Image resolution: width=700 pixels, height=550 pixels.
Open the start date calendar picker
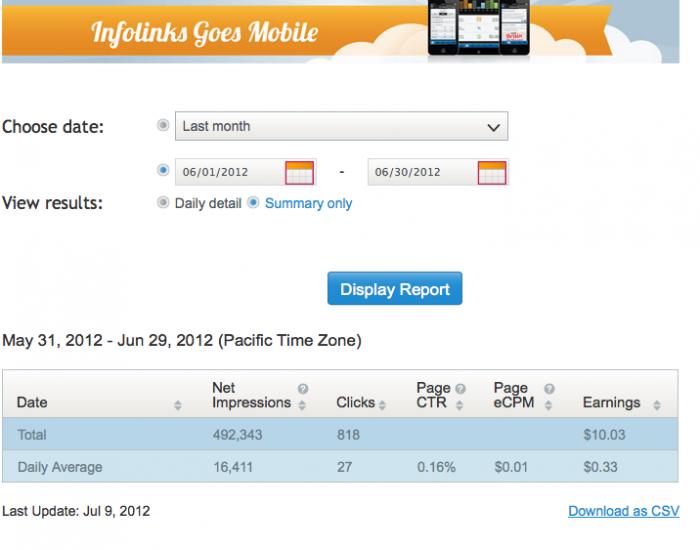[300, 172]
